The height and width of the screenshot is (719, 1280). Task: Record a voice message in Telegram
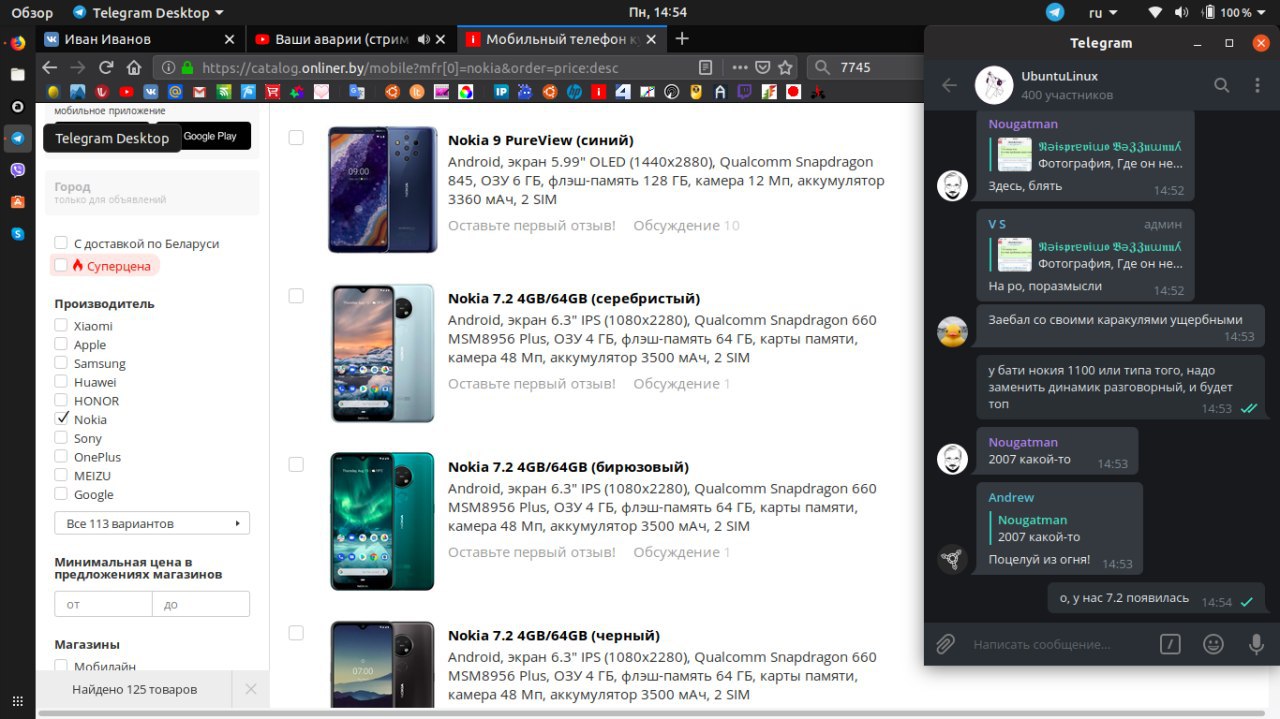click(x=1257, y=644)
